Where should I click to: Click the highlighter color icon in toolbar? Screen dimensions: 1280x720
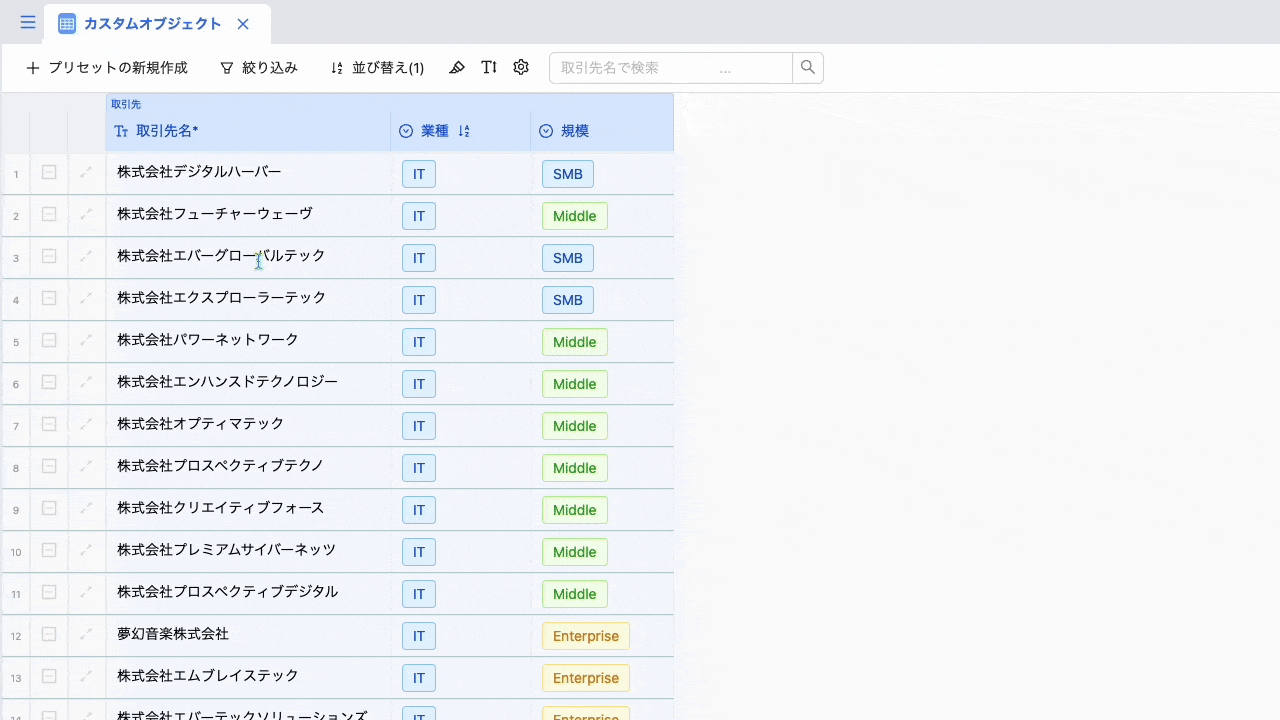point(457,68)
